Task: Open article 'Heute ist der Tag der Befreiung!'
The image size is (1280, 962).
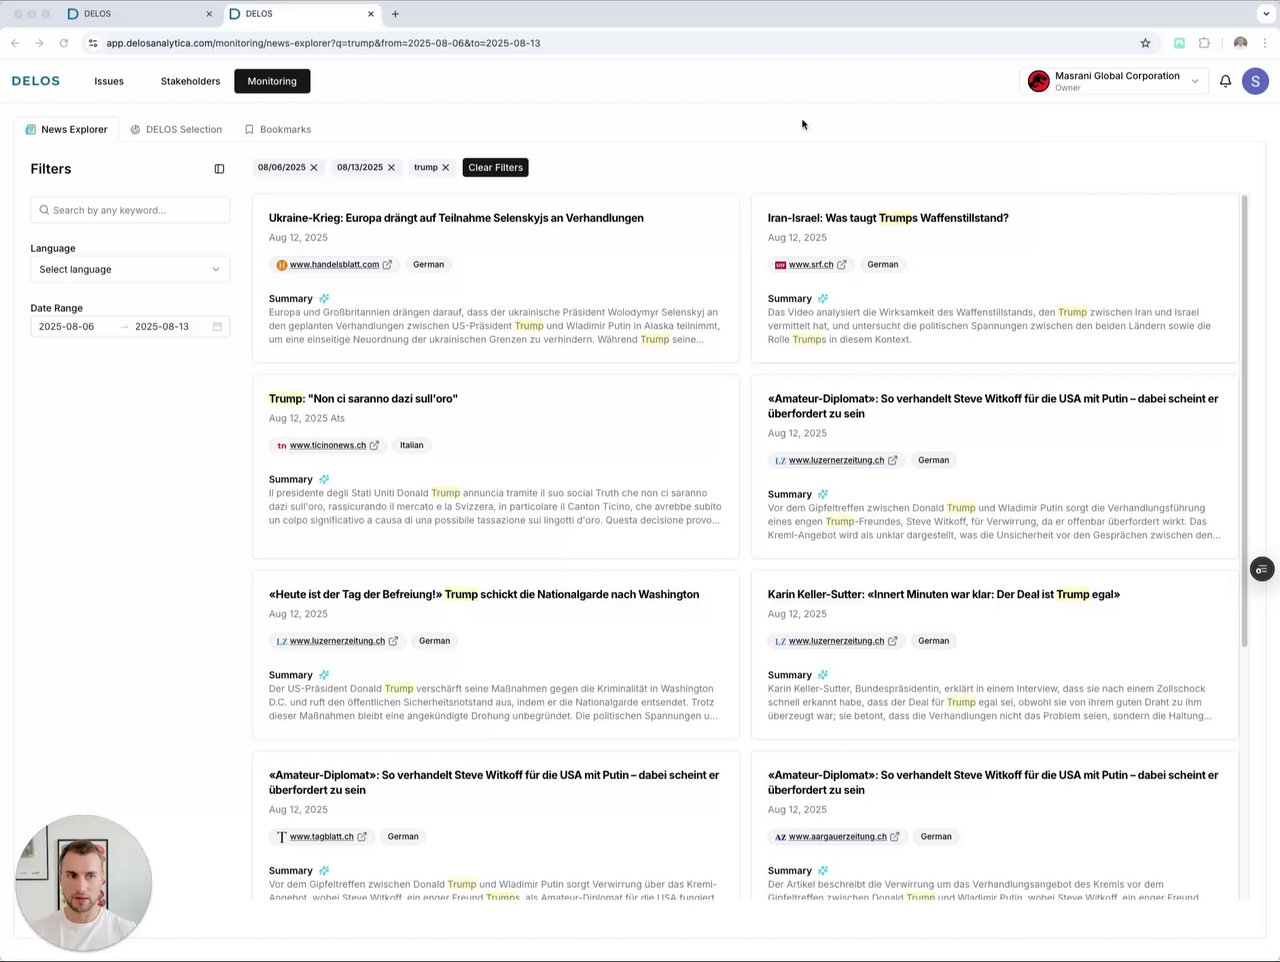Action: click(x=484, y=595)
